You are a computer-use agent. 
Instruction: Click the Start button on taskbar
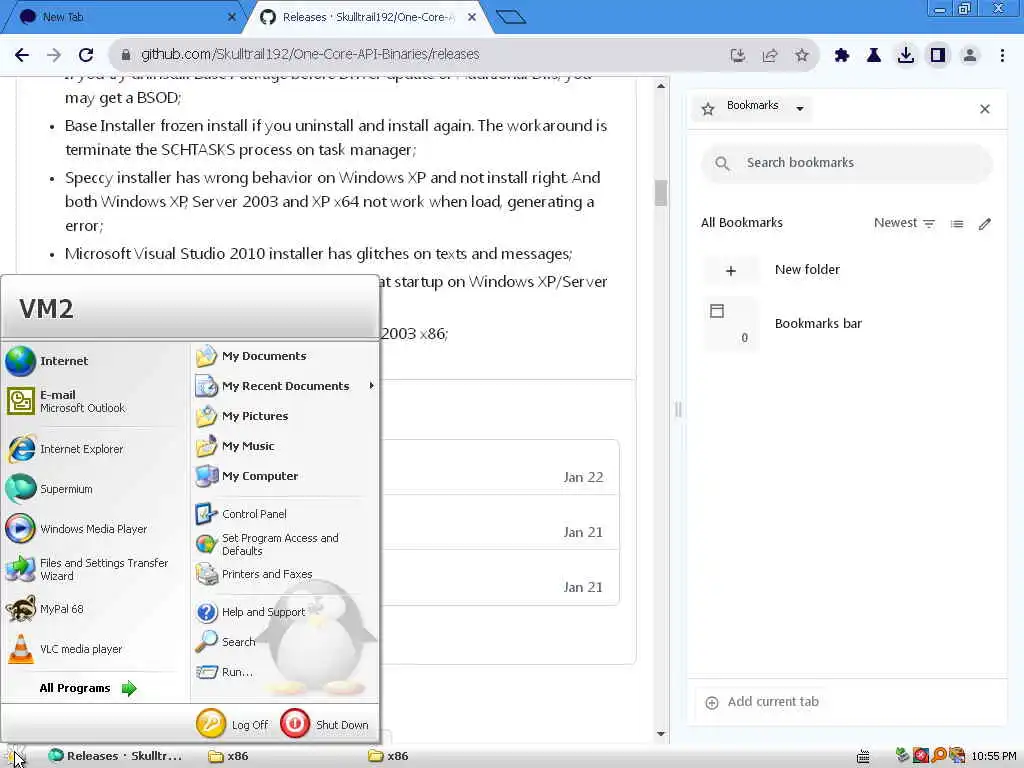tap(17, 756)
